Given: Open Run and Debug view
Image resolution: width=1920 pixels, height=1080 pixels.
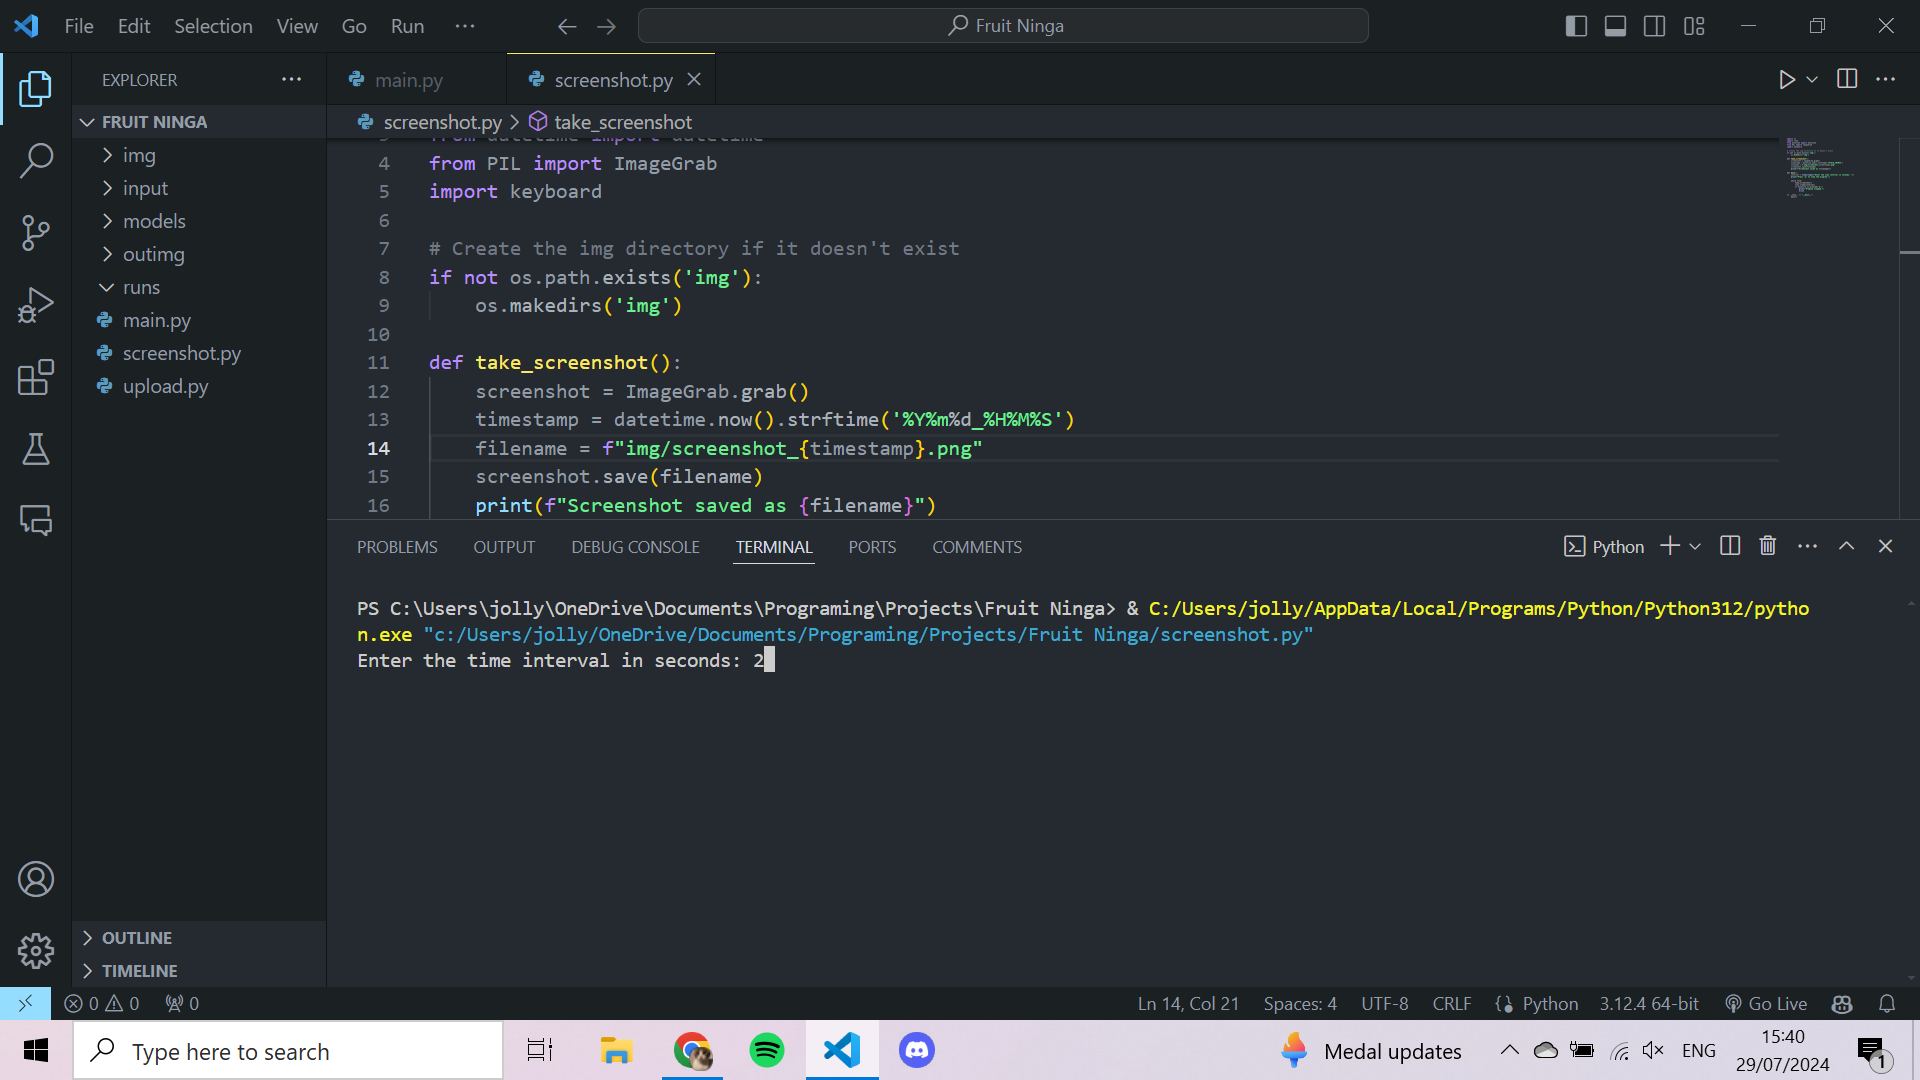Looking at the screenshot, I should 36,305.
